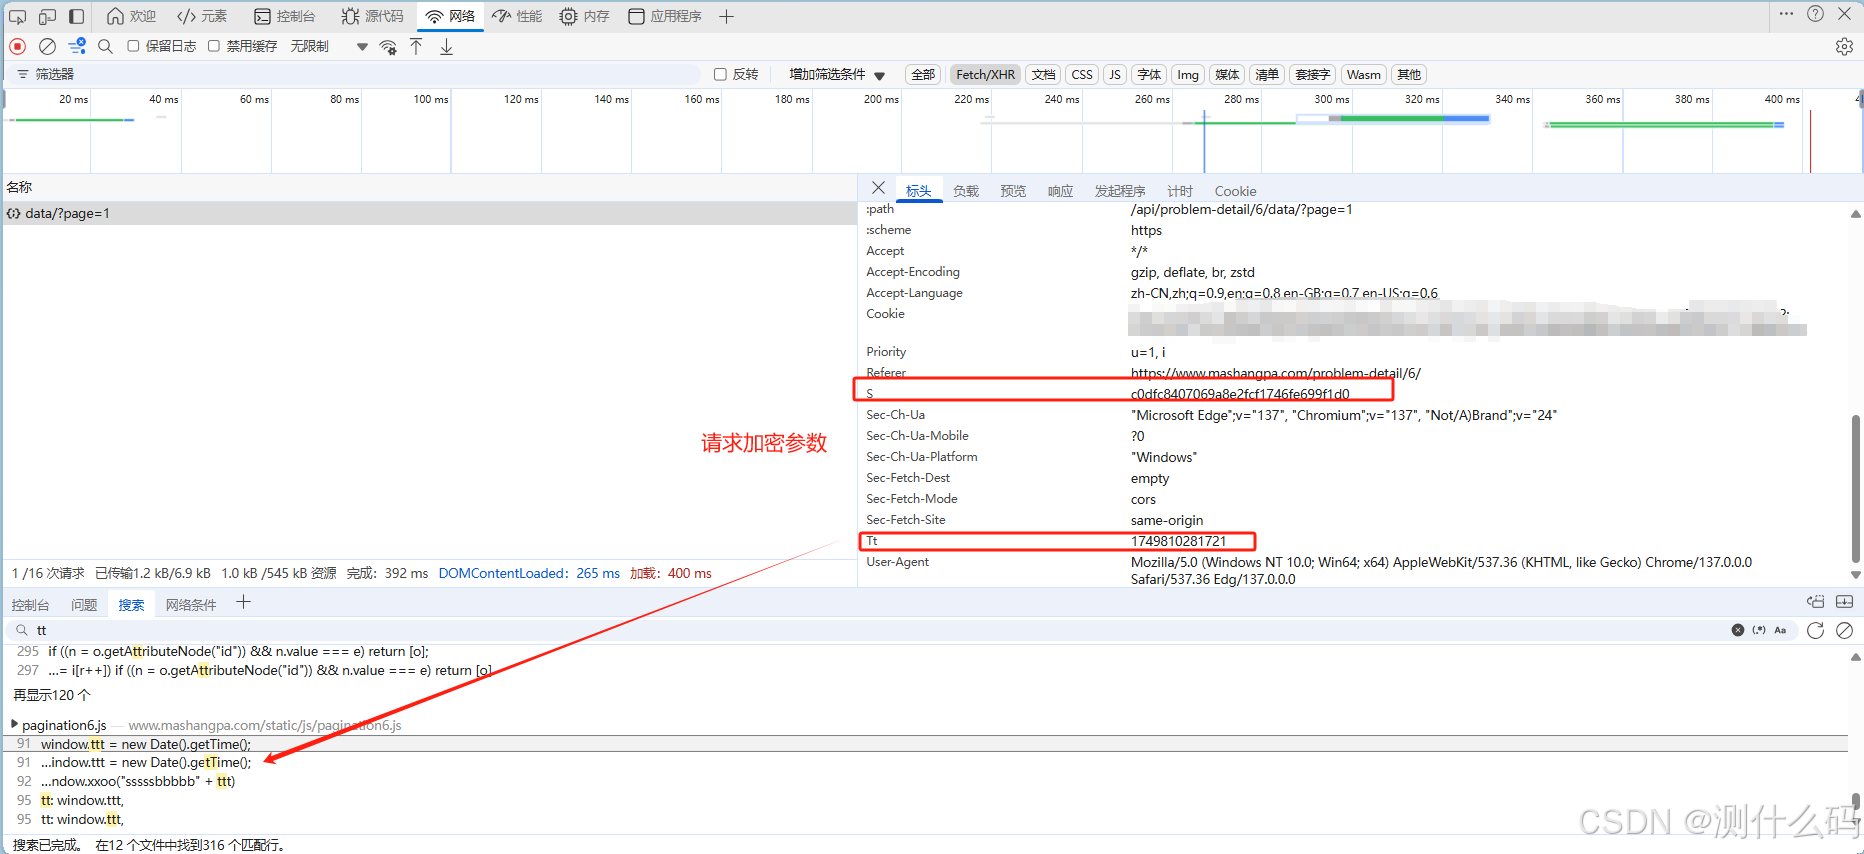
Task: Add a tool to the drawer
Action: coord(243,602)
